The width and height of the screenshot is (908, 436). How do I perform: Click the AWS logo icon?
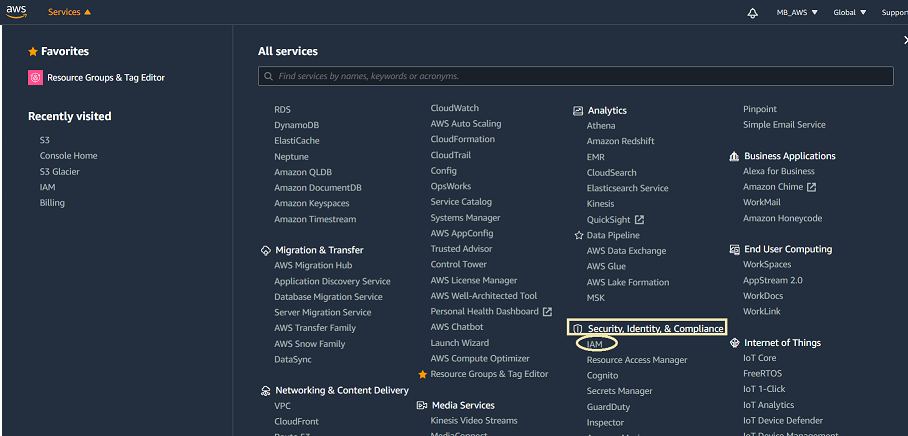17,13
